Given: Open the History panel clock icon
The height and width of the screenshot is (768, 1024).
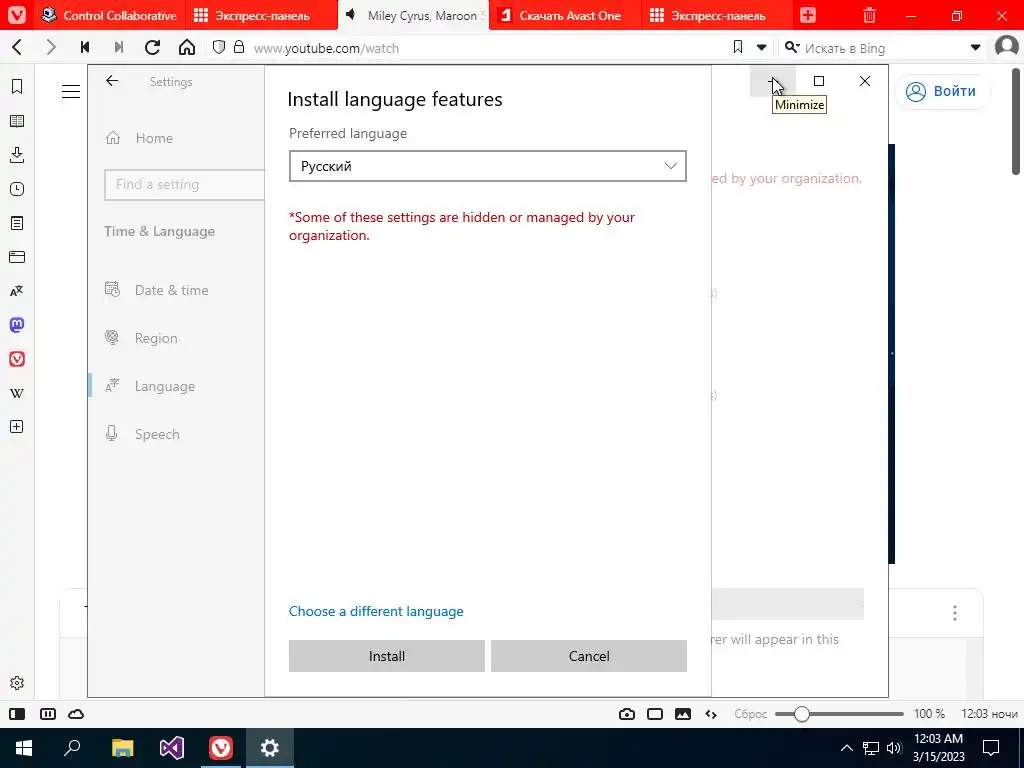Looking at the screenshot, I should point(17,189).
